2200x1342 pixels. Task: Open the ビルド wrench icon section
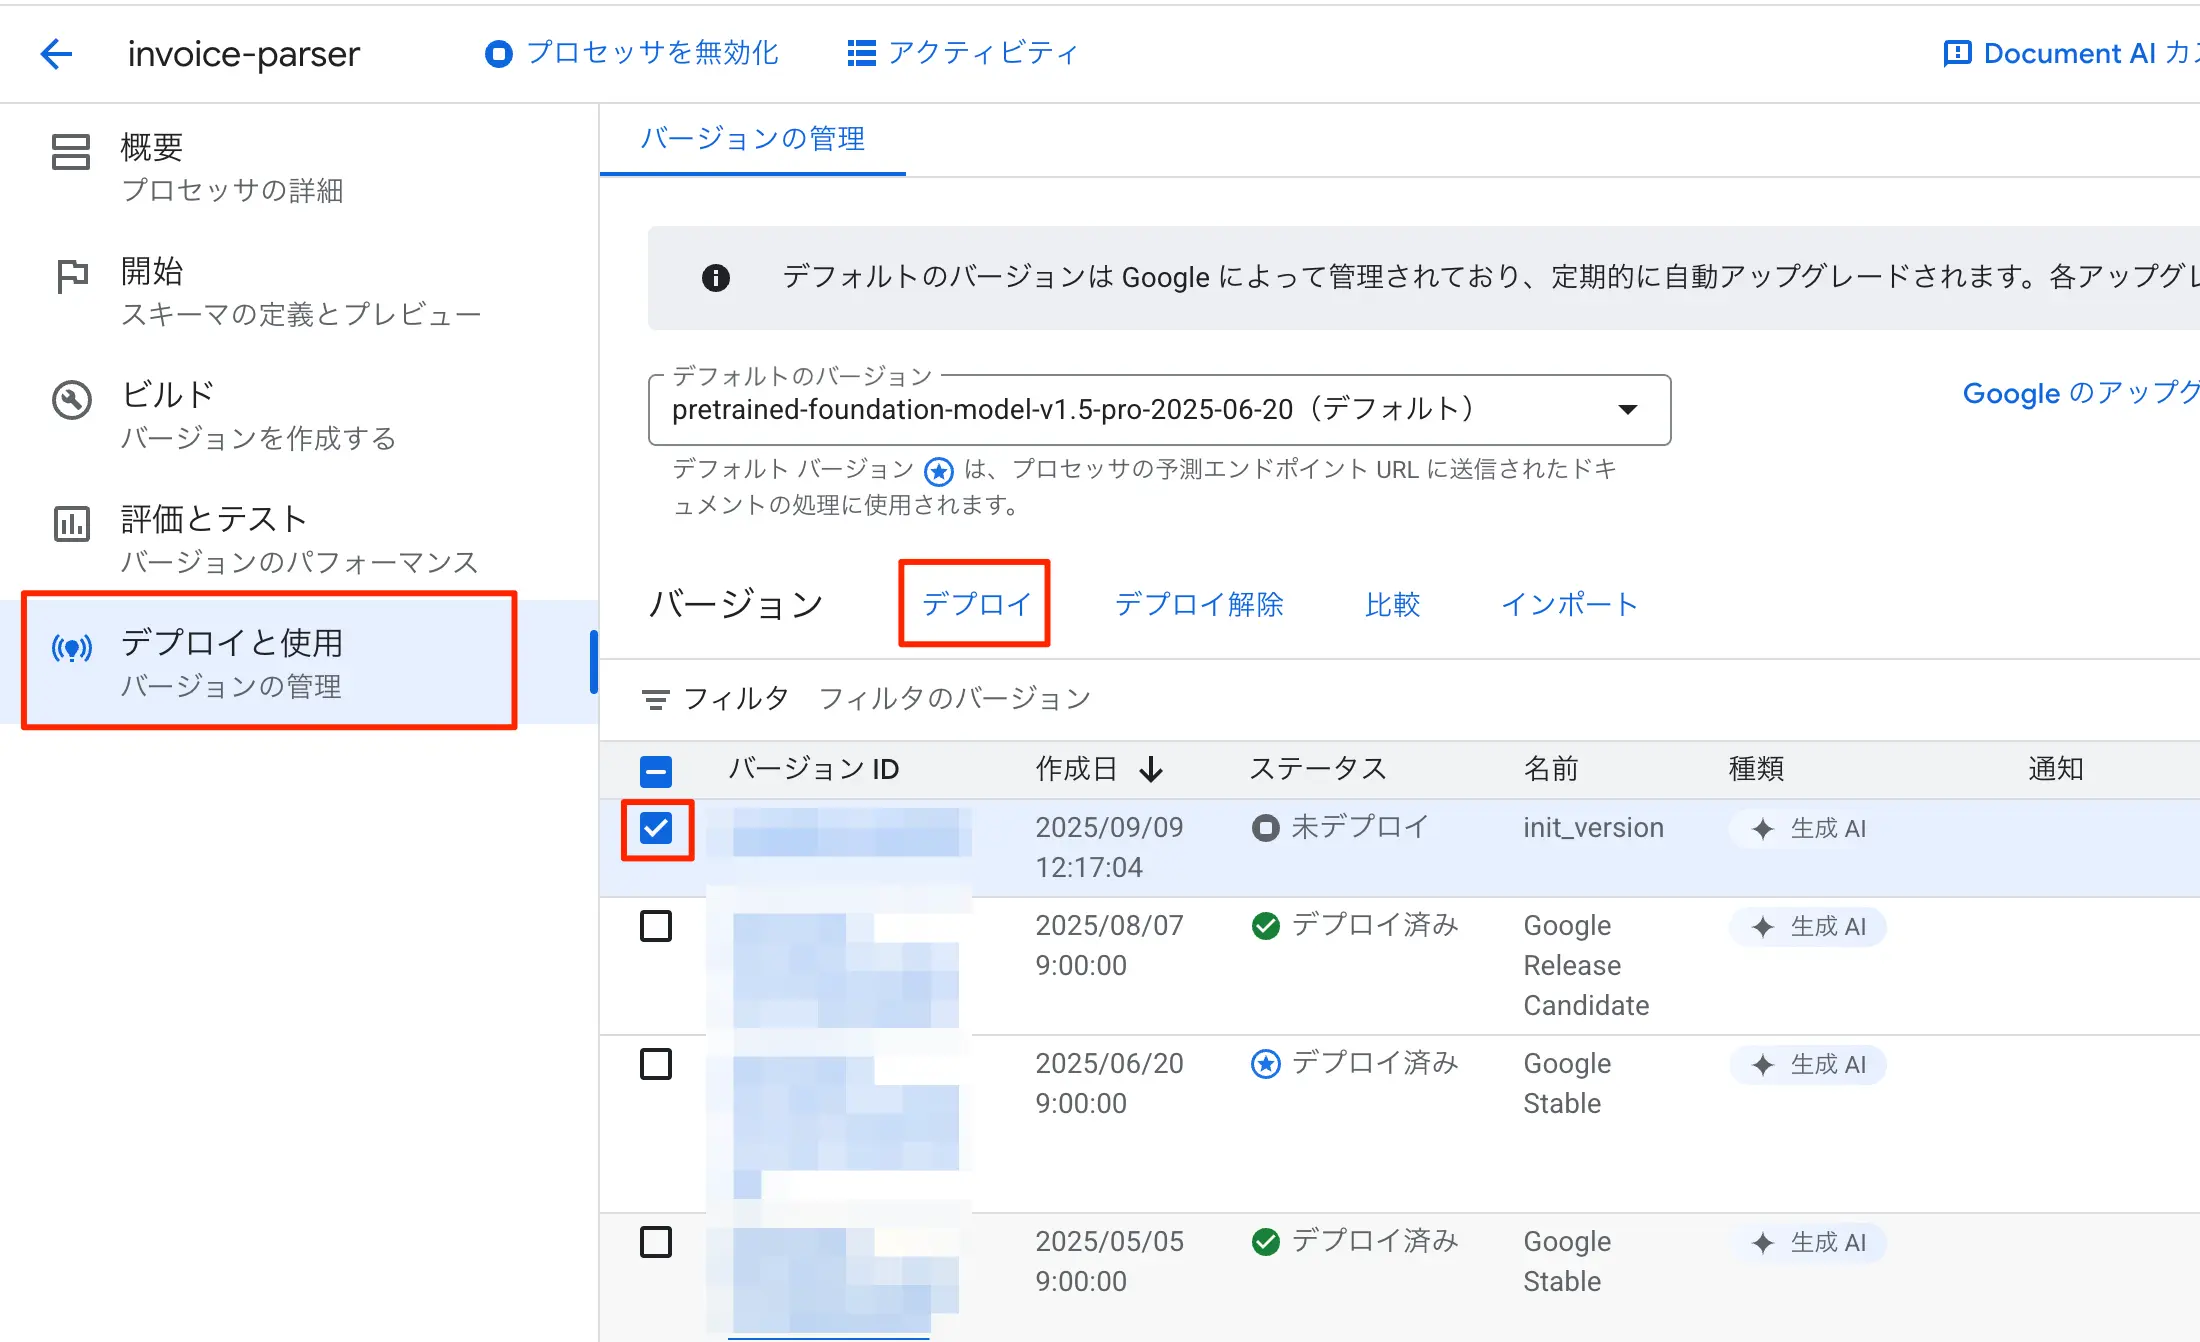[72, 400]
